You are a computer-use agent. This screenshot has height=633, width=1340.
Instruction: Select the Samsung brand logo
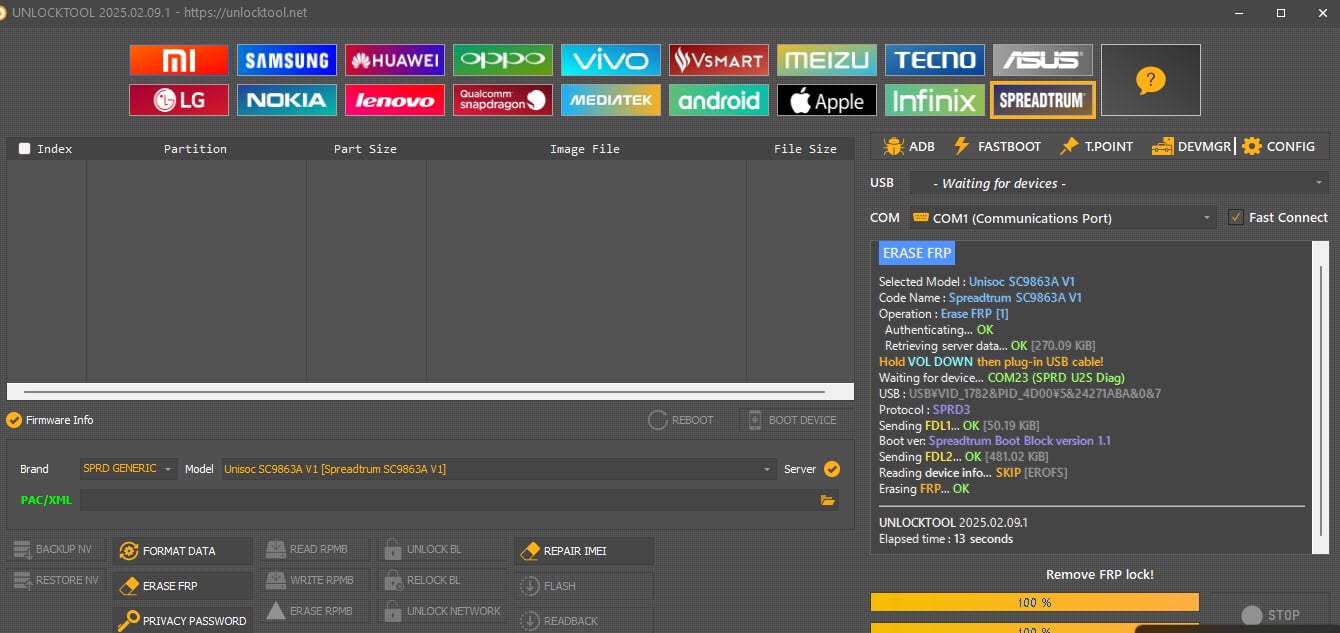(287, 60)
